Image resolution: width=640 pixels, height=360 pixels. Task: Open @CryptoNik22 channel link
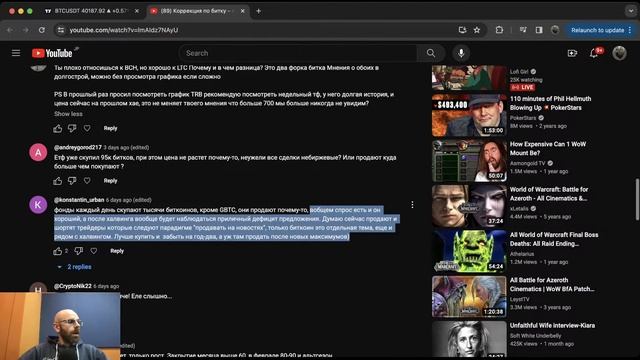coord(73,286)
